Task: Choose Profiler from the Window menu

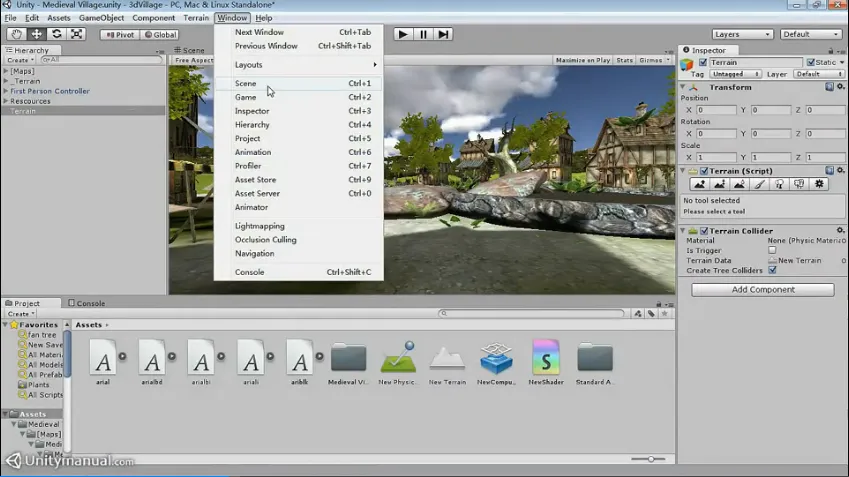Action: point(299,166)
